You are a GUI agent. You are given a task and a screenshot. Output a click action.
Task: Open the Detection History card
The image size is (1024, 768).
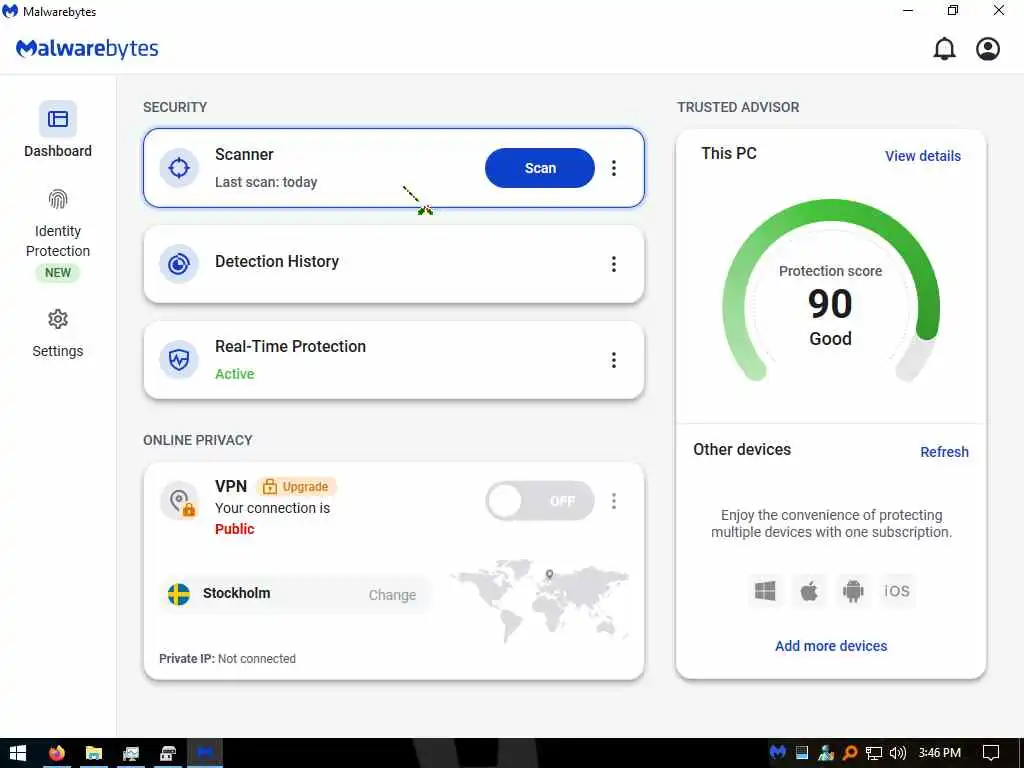tap(394, 264)
